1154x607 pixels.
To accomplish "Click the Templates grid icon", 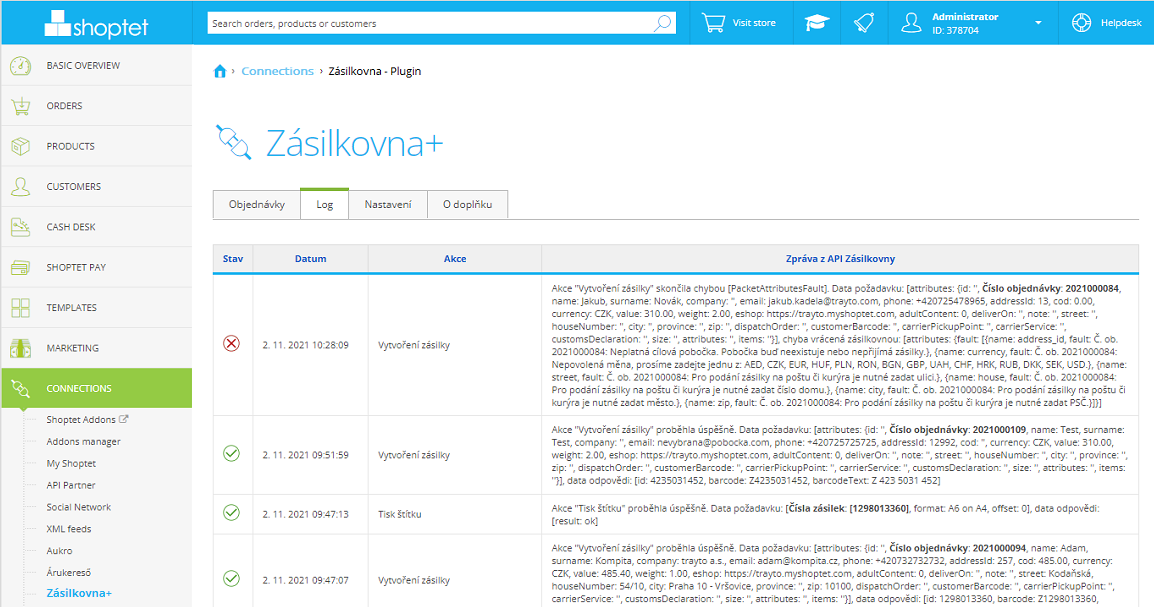I will (x=21, y=308).
